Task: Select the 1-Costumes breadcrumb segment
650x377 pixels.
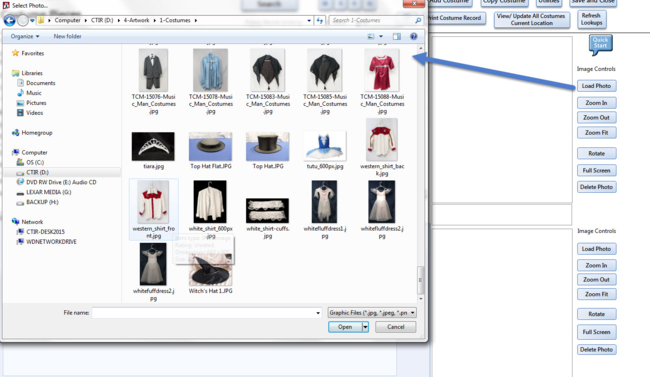Action: 175,20
